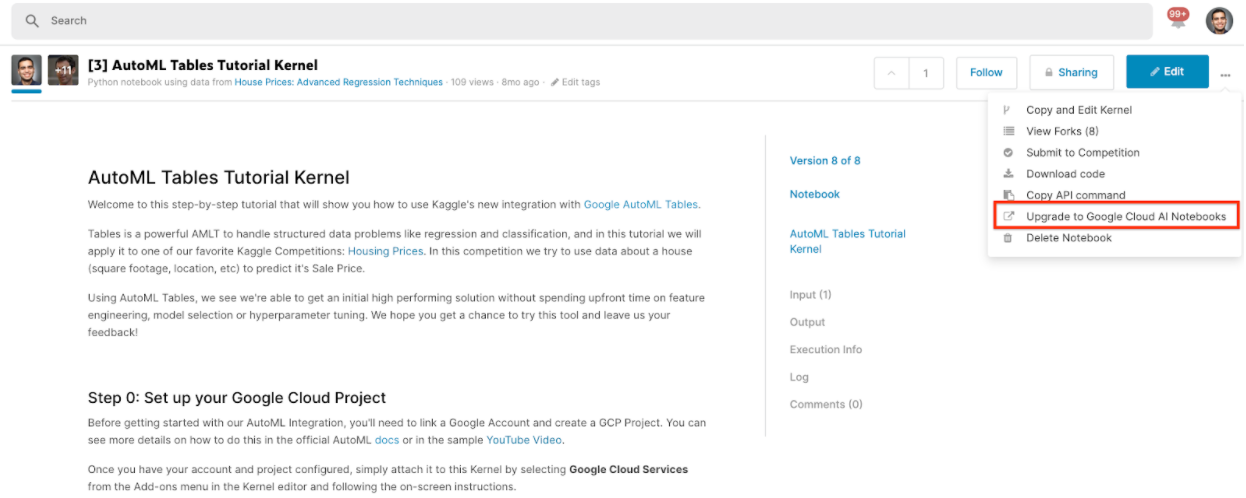Viewport: 1246px width, 498px height.
Task: Open the user profile avatar in the top bar
Action: 1218,20
